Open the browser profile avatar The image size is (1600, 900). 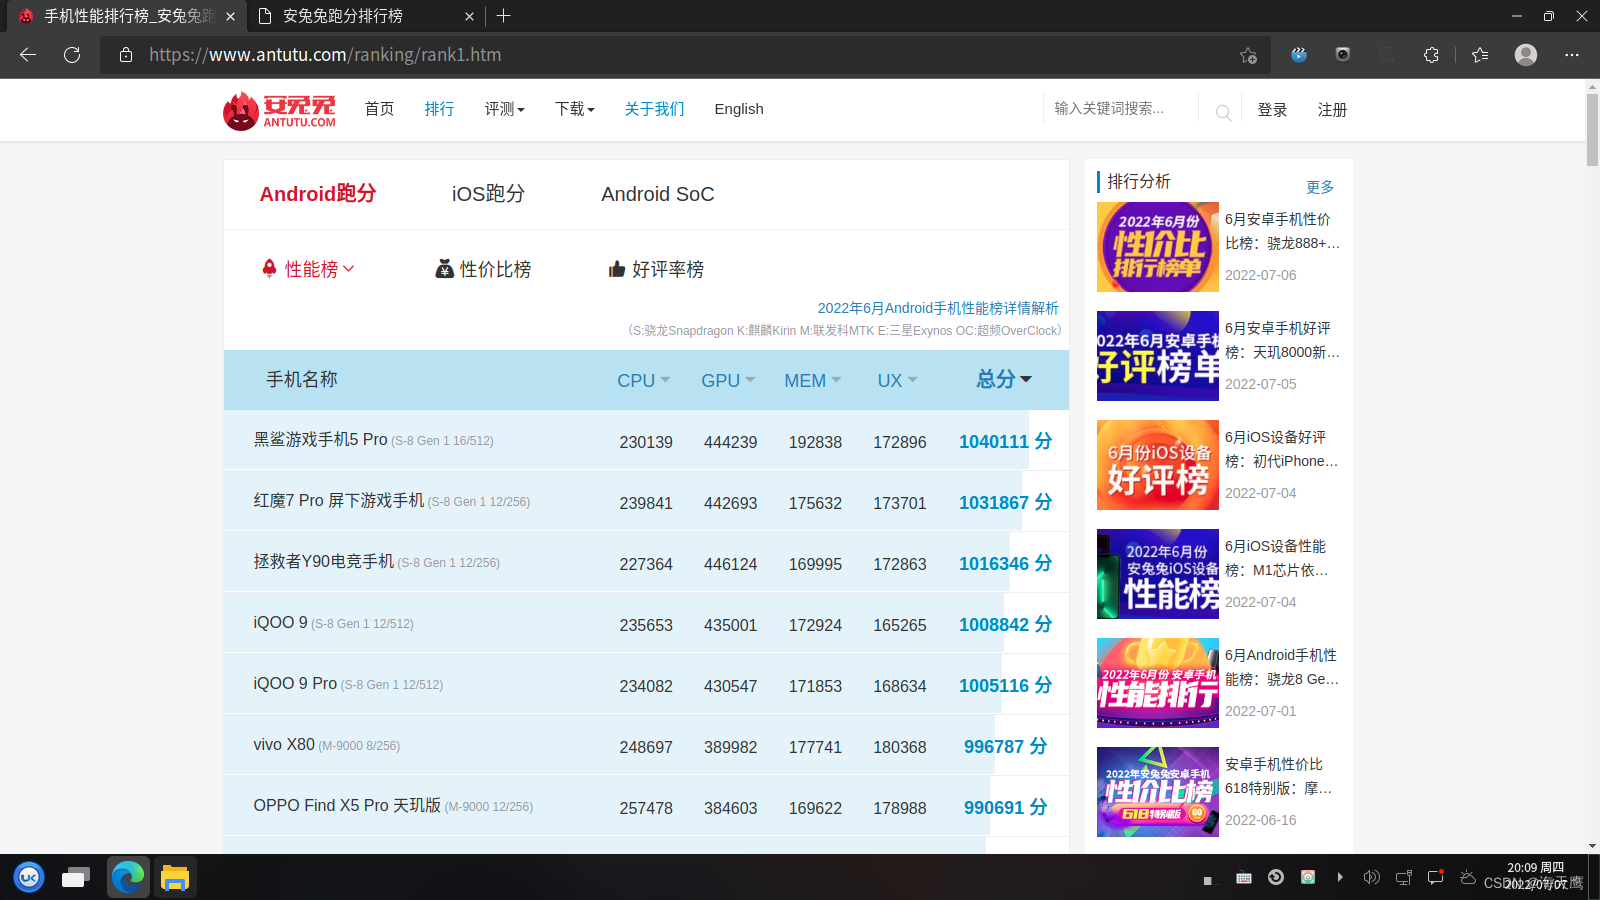(1526, 55)
